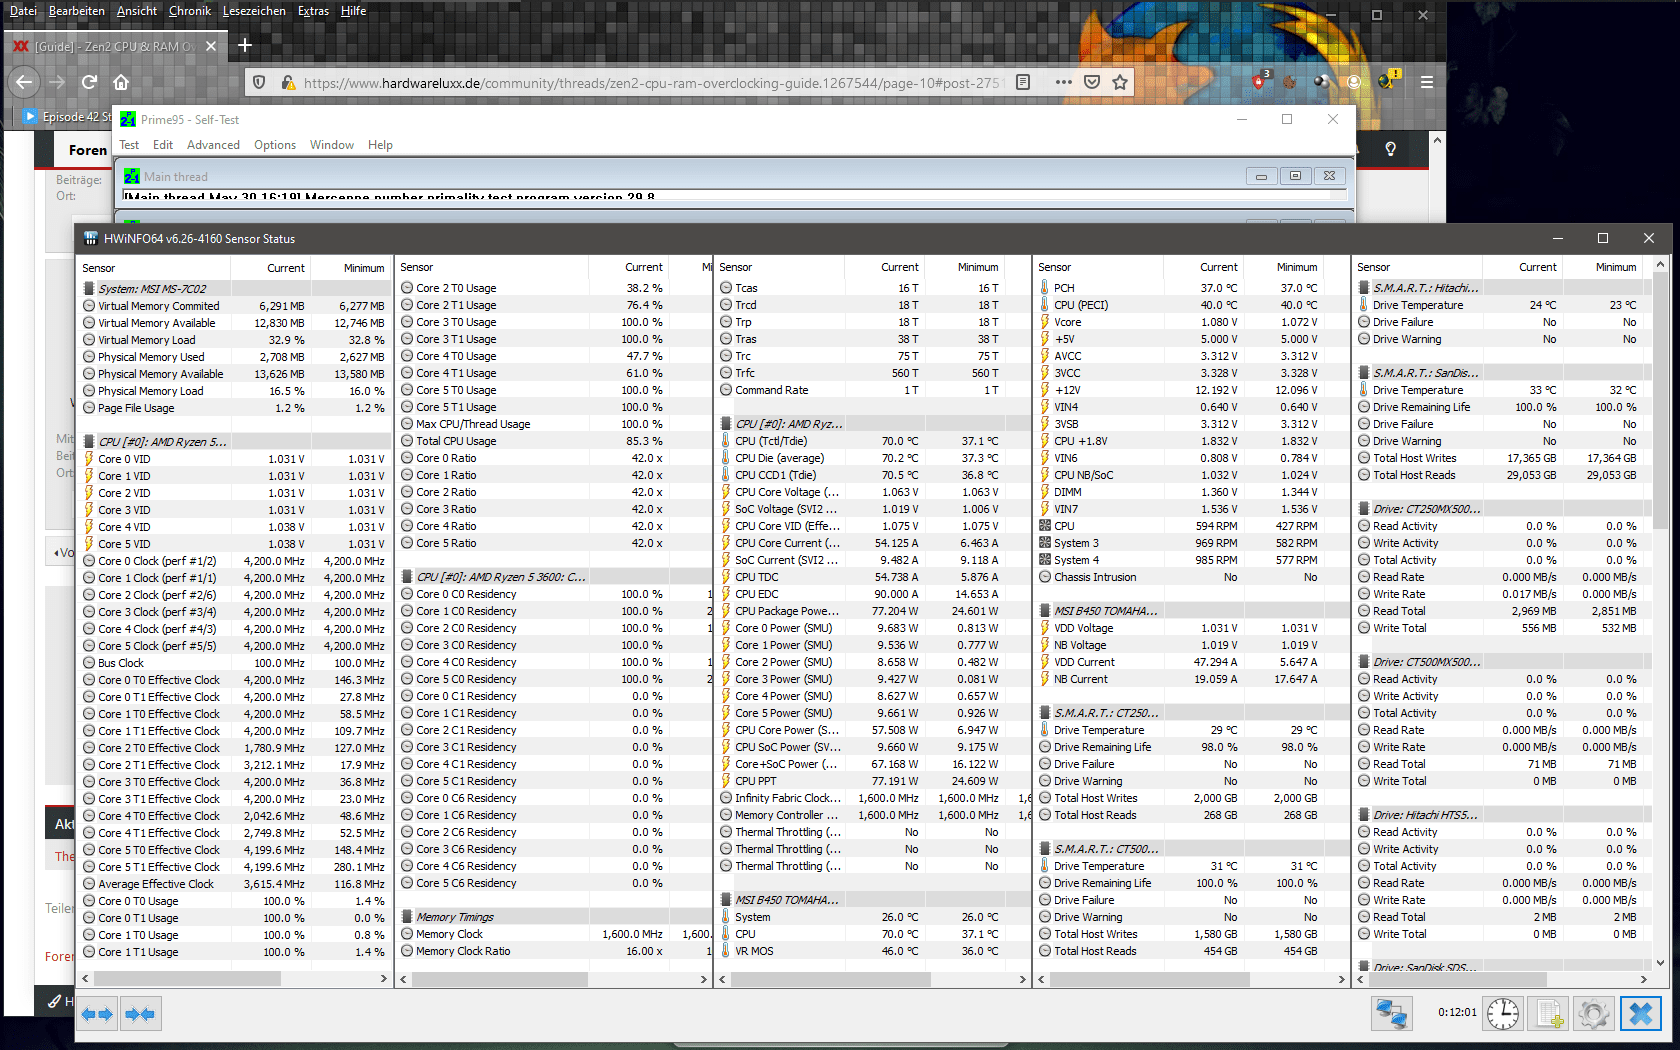Viewport: 1680px width, 1050px height.
Task: Open the Prime95 Advanced menu
Action: pyautogui.click(x=213, y=145)
